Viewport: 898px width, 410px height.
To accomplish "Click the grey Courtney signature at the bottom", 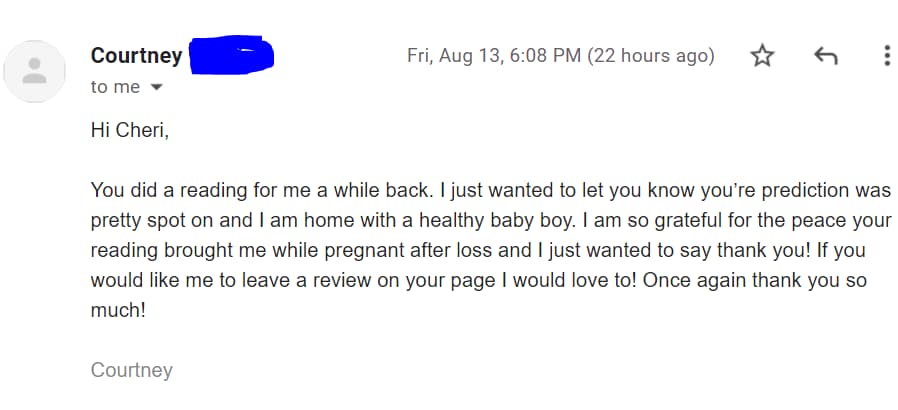I will (x=131, y=370).
